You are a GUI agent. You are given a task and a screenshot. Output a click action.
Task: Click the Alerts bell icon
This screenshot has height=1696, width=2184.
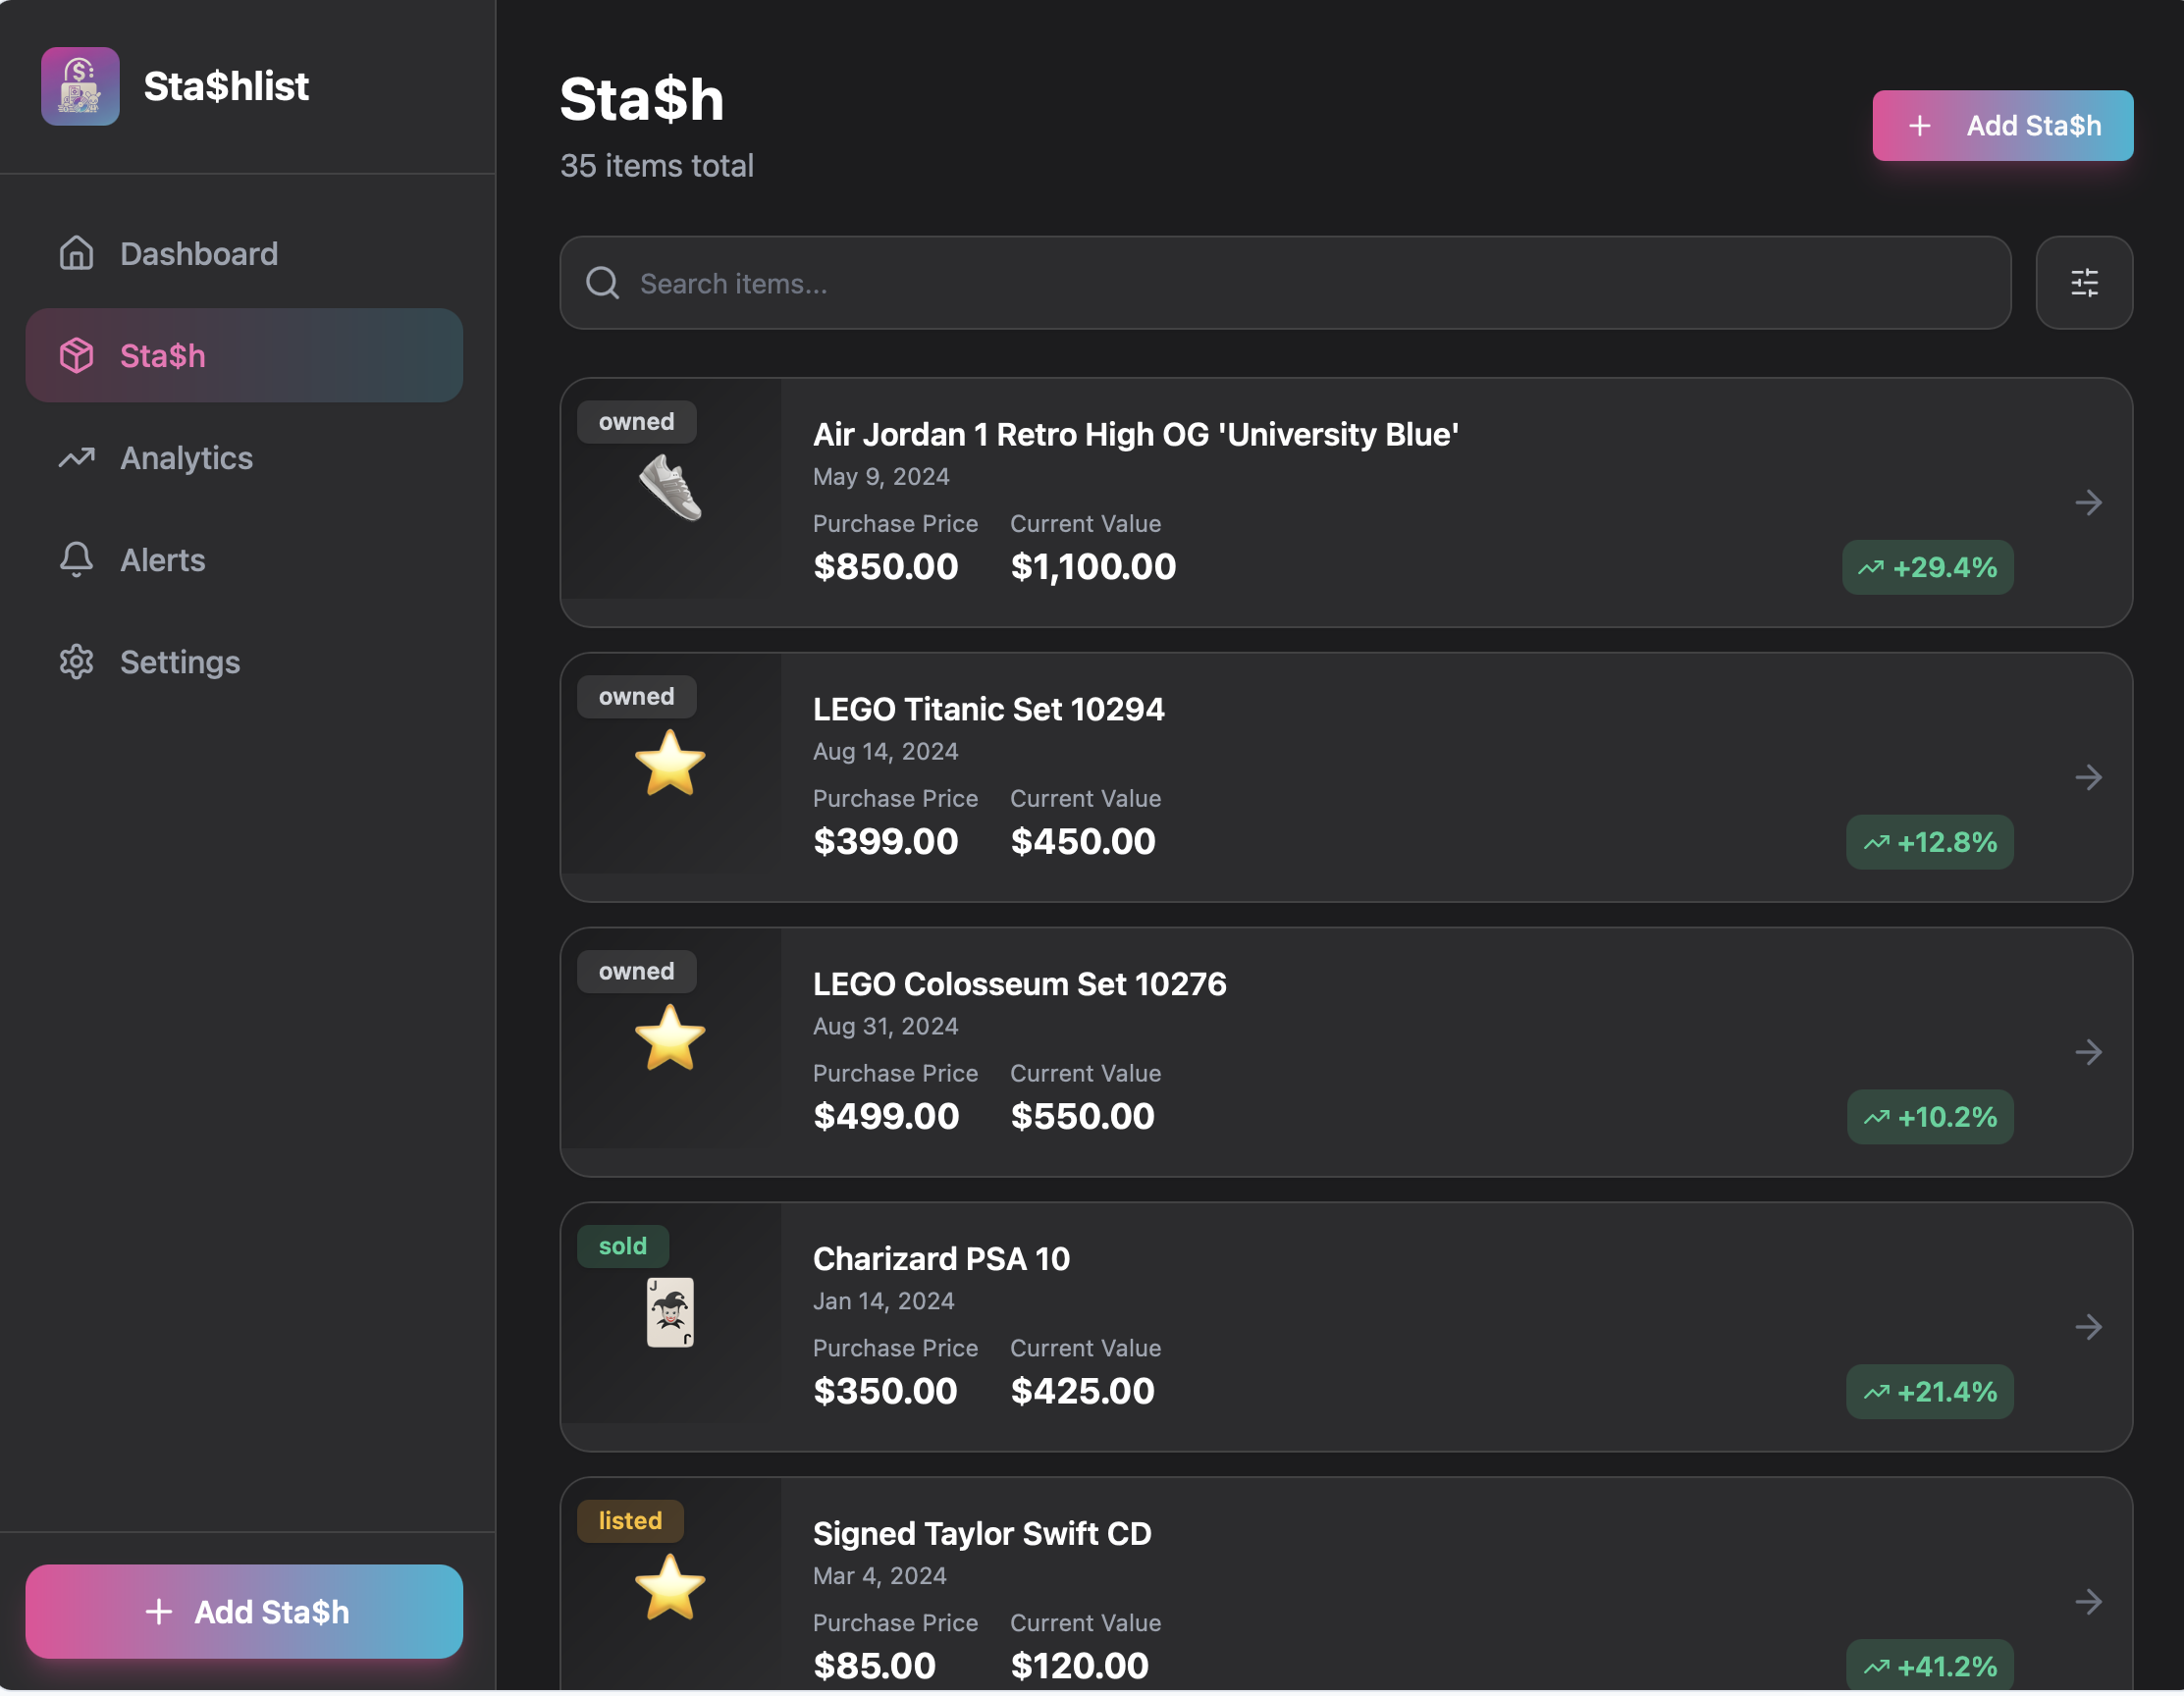pyautogui.click(x=76, y=560)
